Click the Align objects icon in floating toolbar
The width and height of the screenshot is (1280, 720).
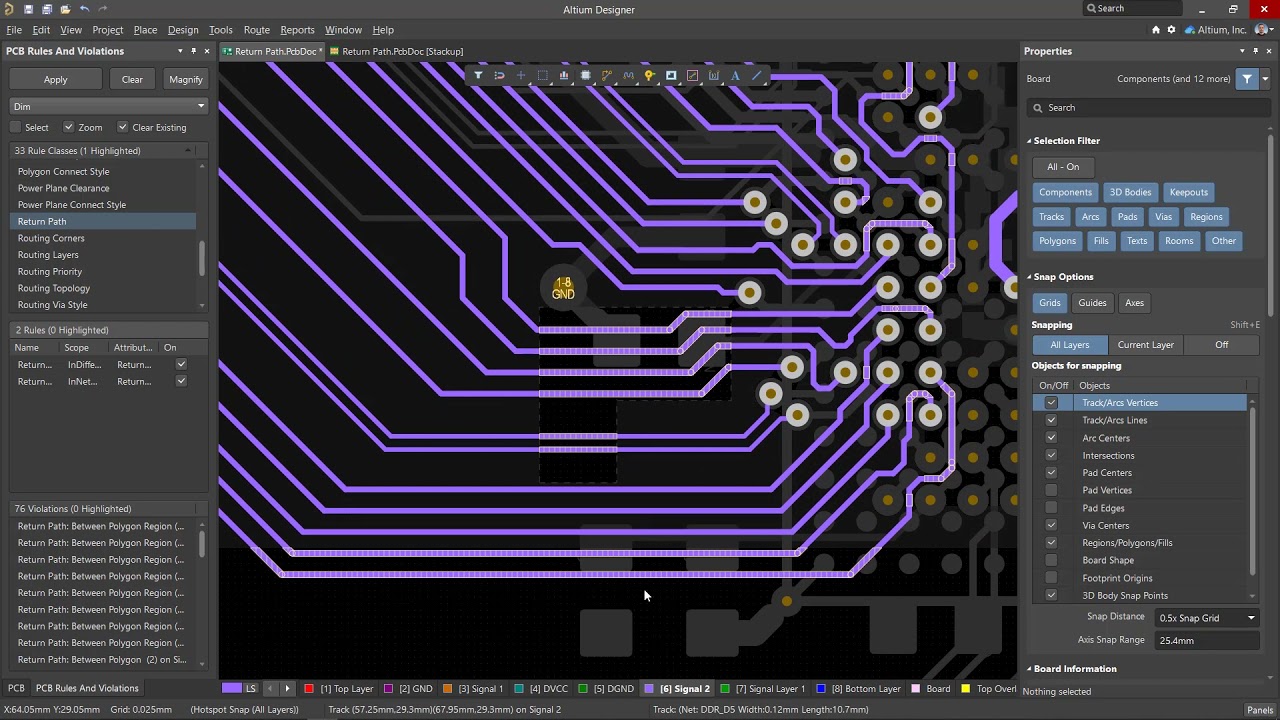tap(564, 75)
